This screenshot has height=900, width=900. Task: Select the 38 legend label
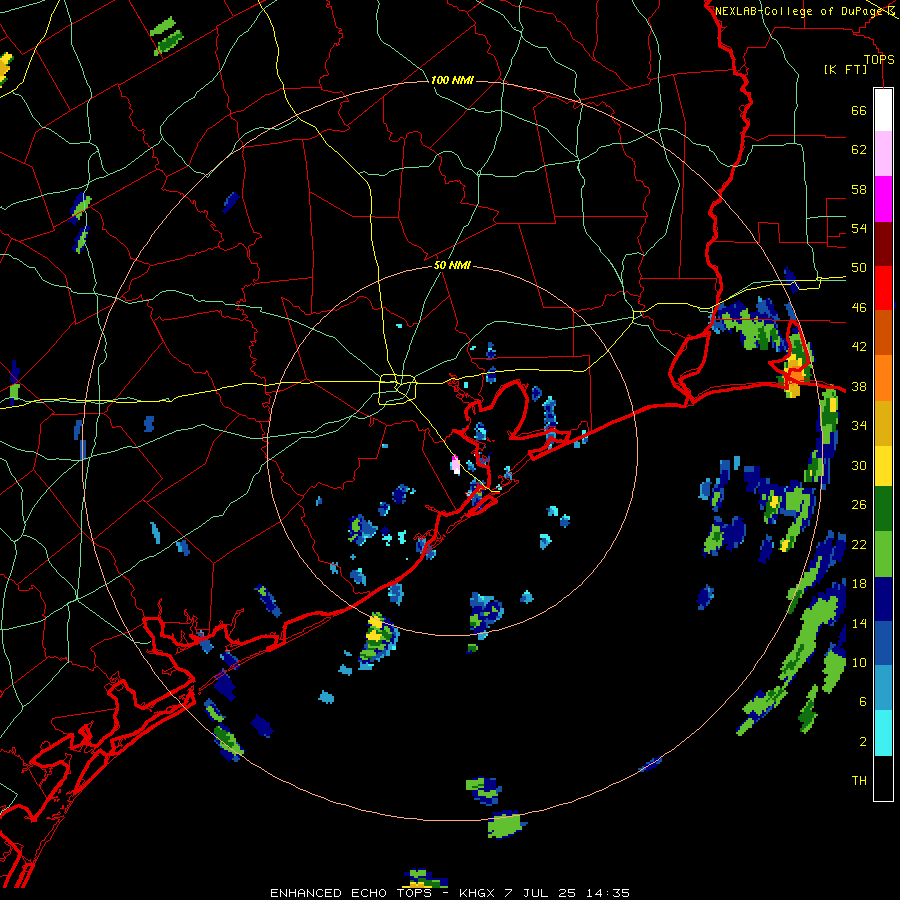point(859,387)
